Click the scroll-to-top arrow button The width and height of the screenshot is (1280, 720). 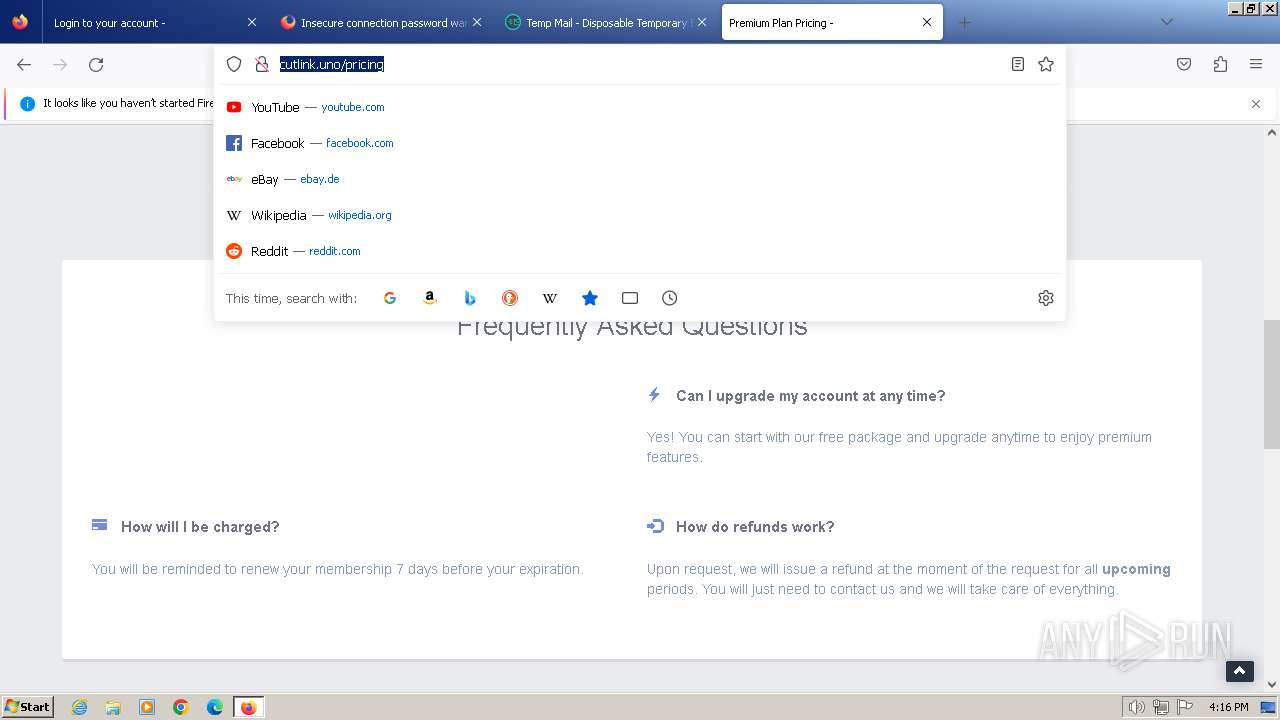click(x=1240, y=671)
